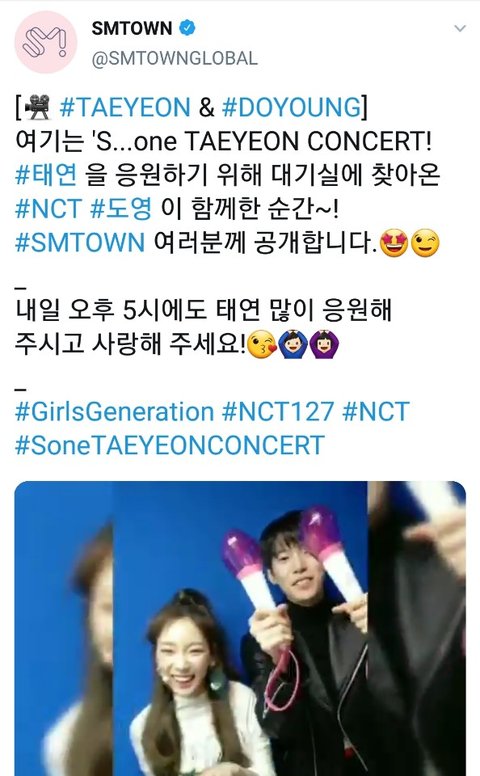Viewport: 480px width, 776px height.
Task: Click the blue verified badge
Action: [187, 28]
